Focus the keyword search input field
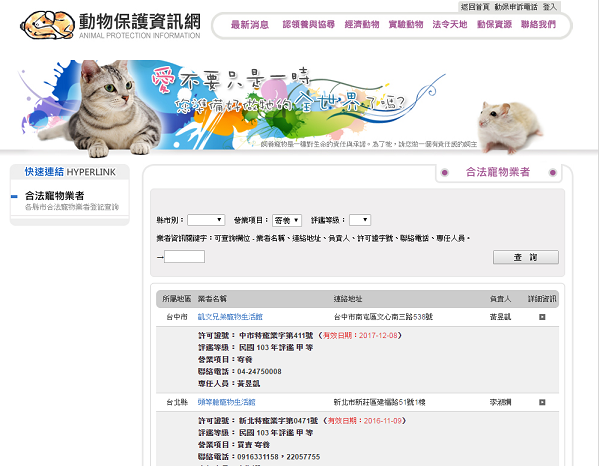The width and height of the screenshot is (600, 466). tap(184, 256)
